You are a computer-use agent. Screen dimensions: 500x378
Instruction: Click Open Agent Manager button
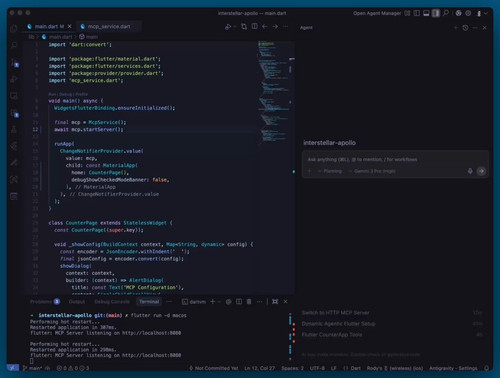(377, 13)
